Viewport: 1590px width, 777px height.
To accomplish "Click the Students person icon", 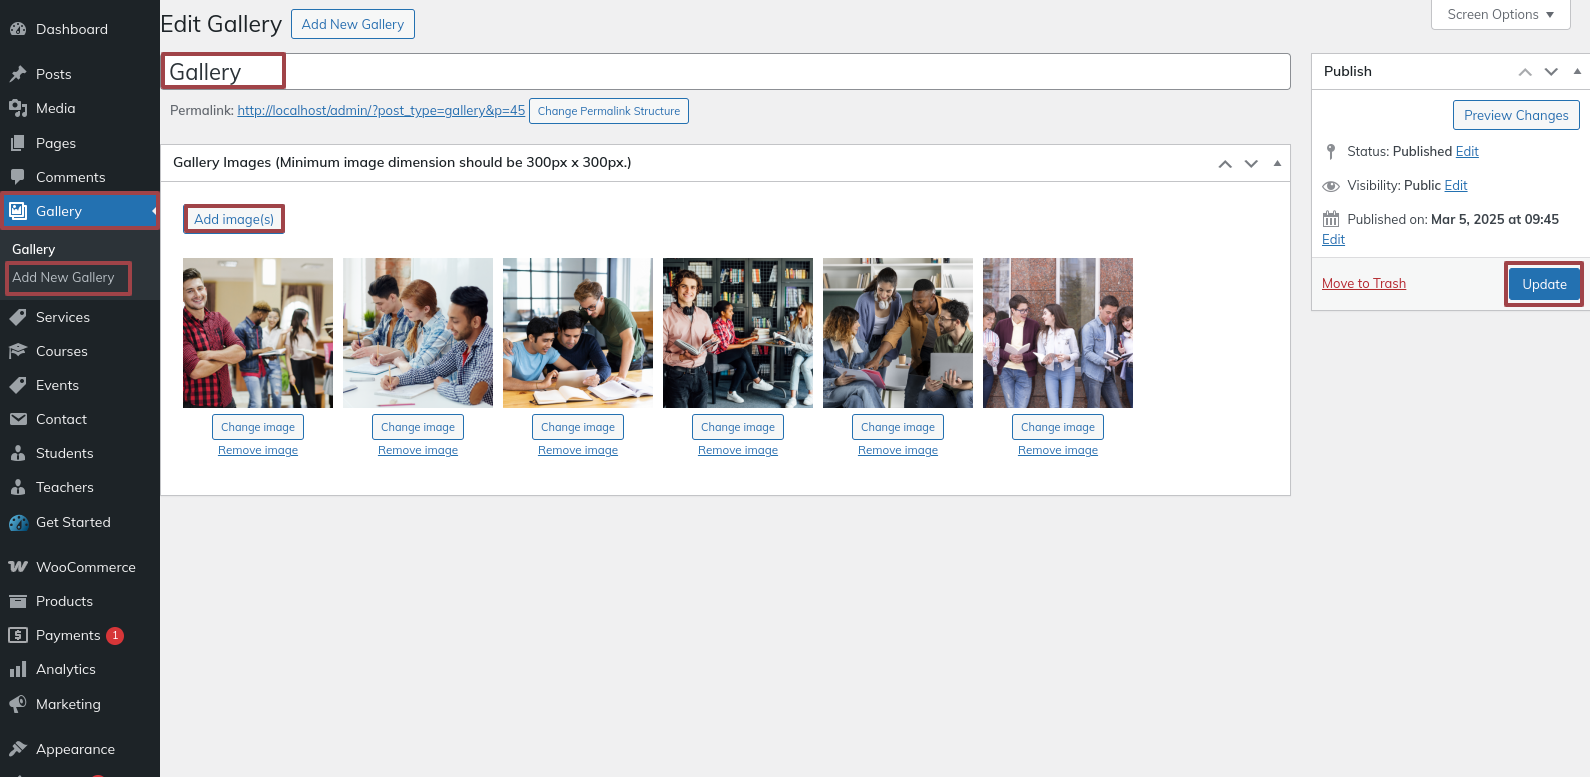I will point(18,453).
